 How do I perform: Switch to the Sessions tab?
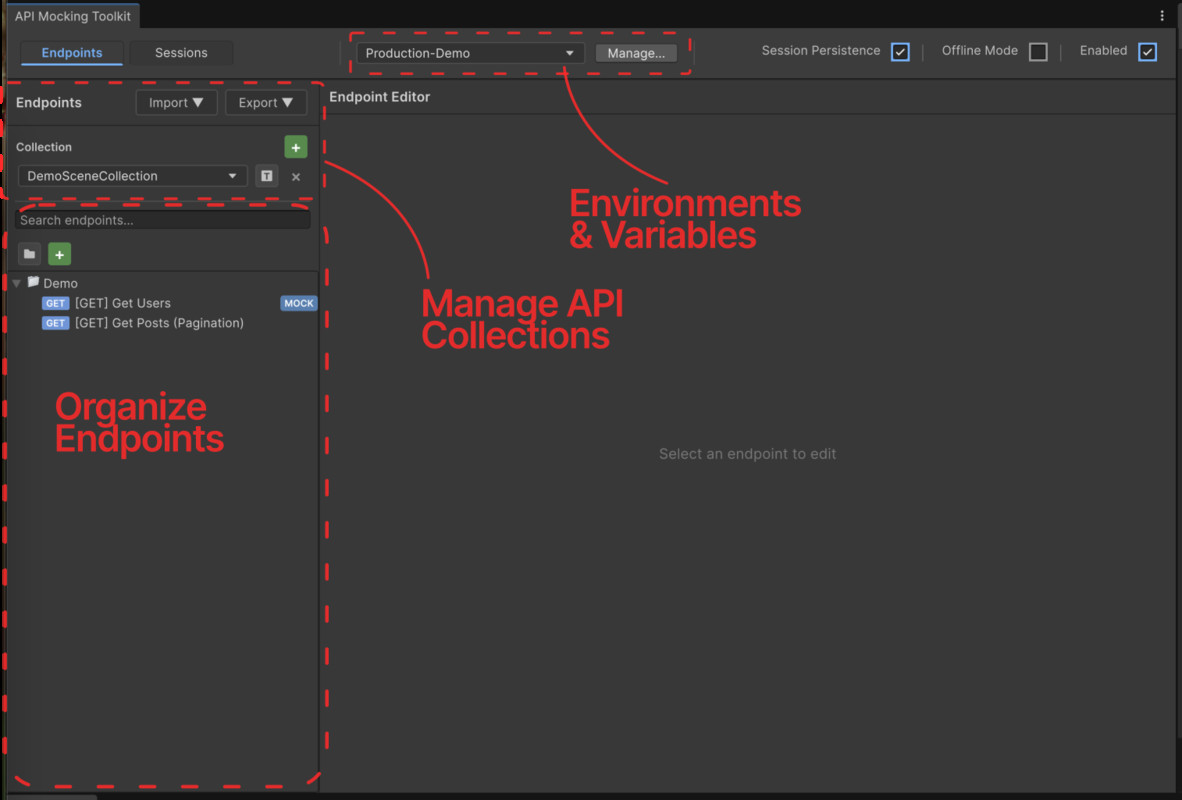coord(181,53)
